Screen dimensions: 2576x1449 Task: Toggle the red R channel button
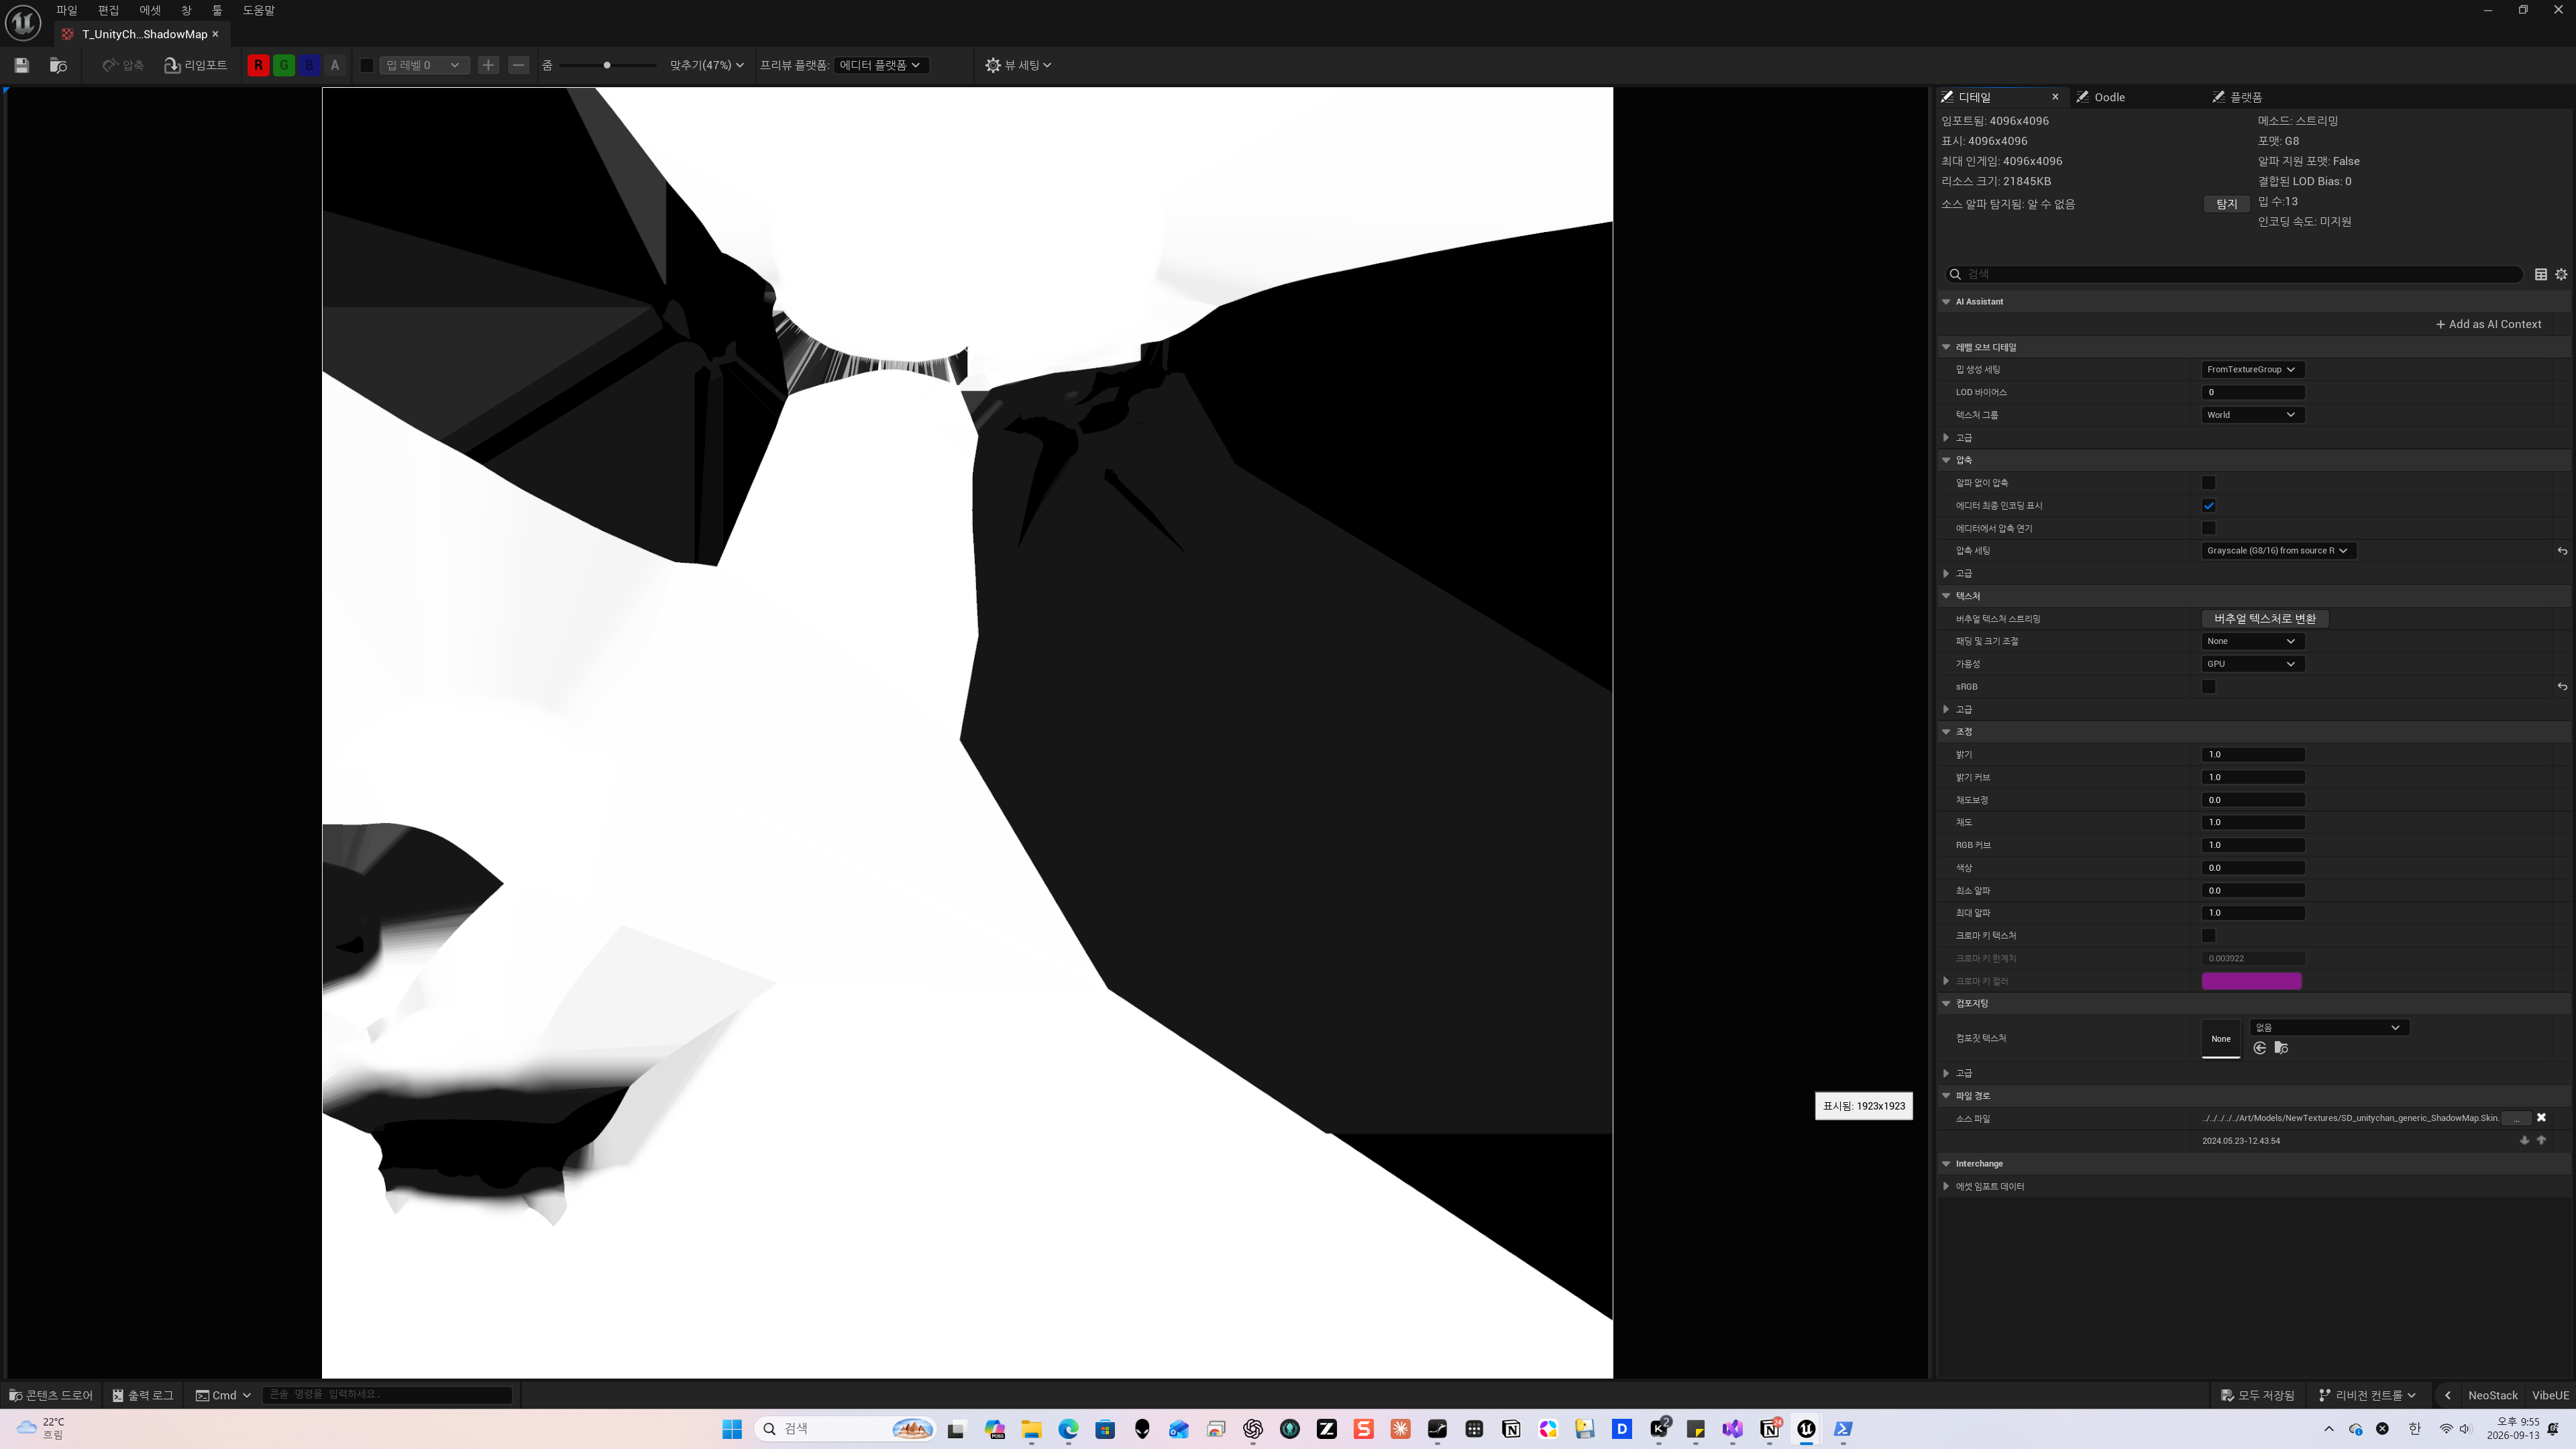[x=258, y=65]
